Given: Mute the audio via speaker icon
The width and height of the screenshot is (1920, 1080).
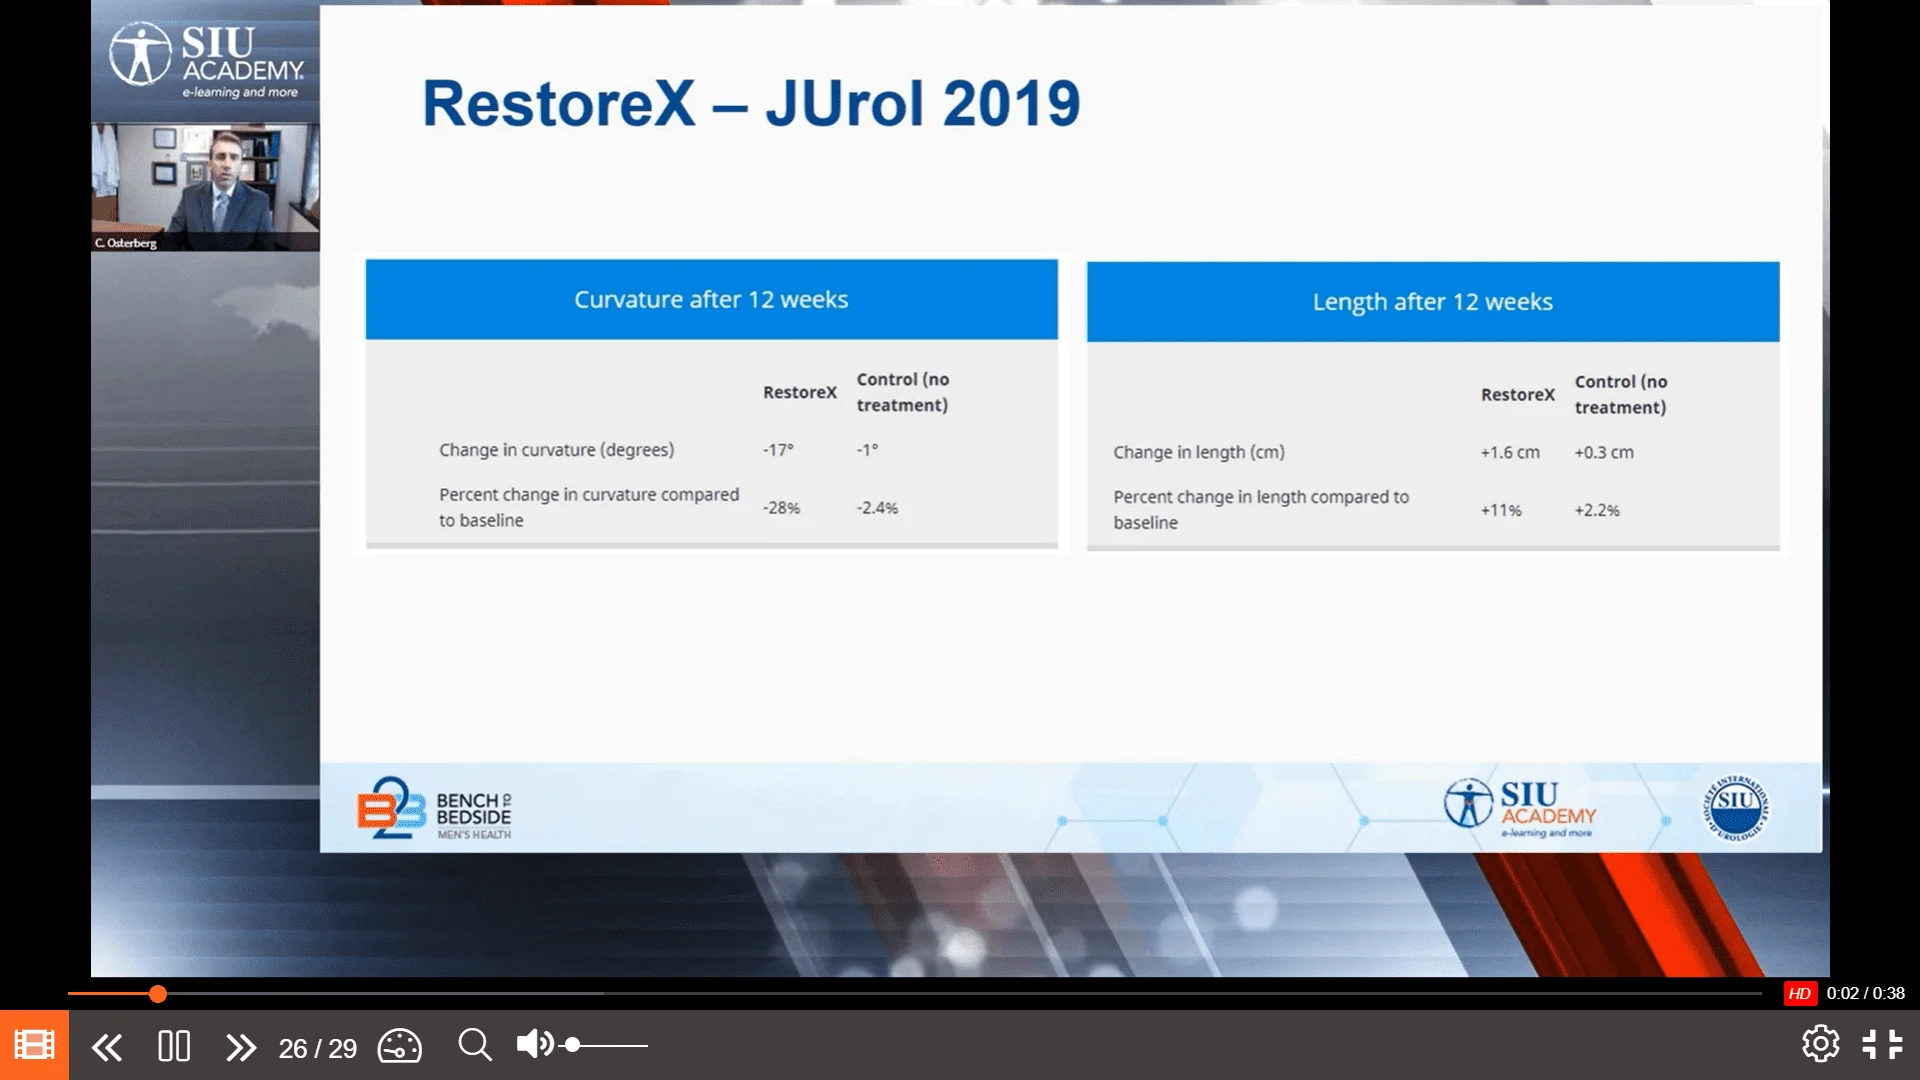Looking at the screenshot, I should click(534, 1044).
